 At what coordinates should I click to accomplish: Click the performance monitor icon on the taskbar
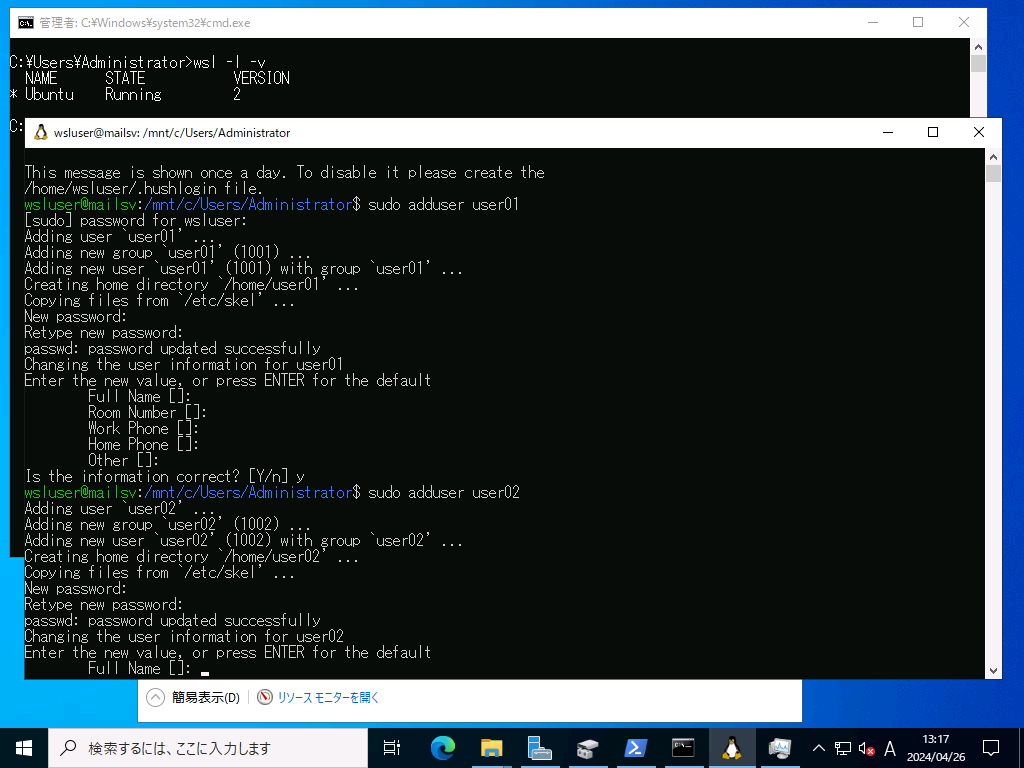click(x=780, y=747)
